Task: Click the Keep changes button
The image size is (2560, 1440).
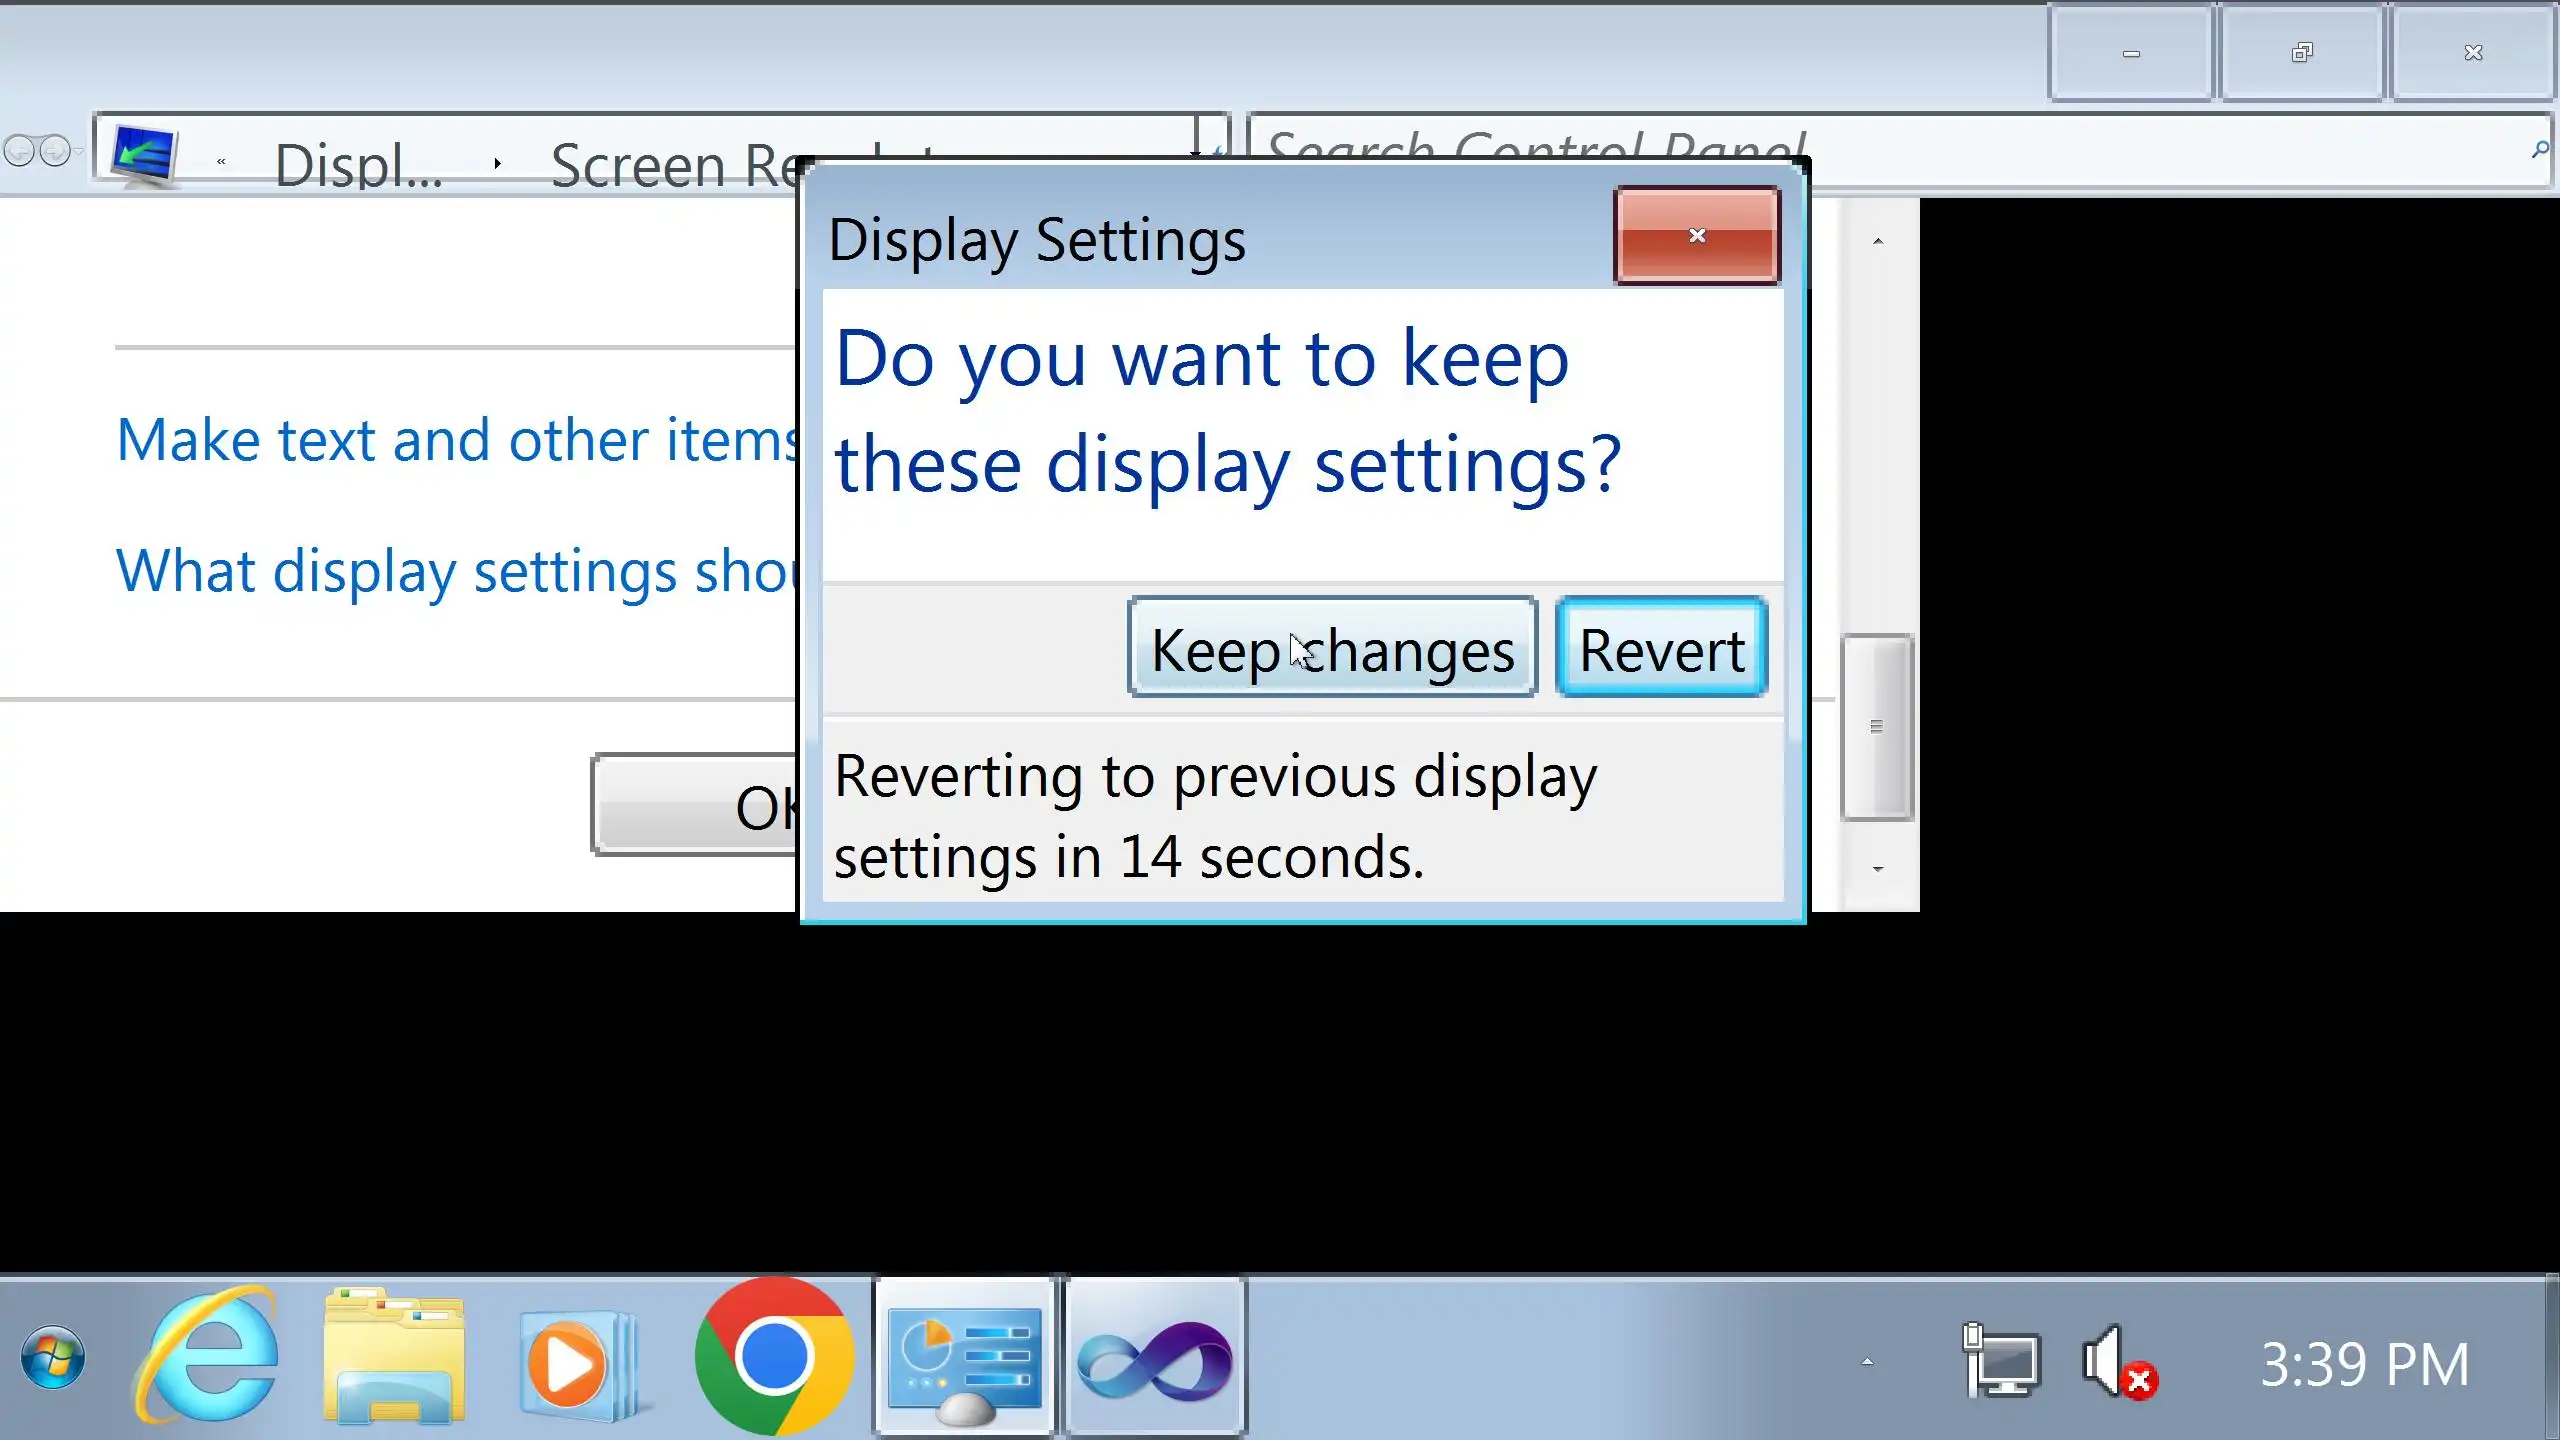Action: (1331, 647)
